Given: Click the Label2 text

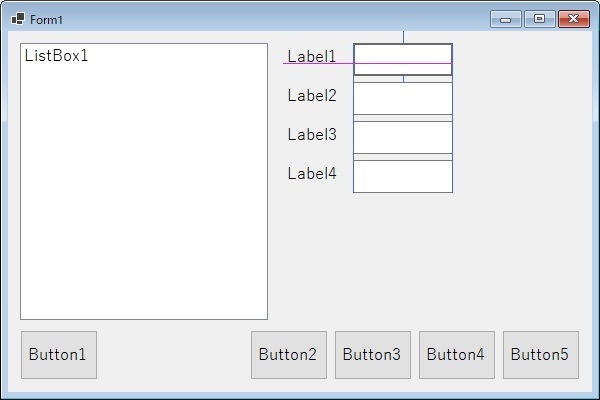Looking at the screenshot, I should pyautogui.click(x=312, y=96).
